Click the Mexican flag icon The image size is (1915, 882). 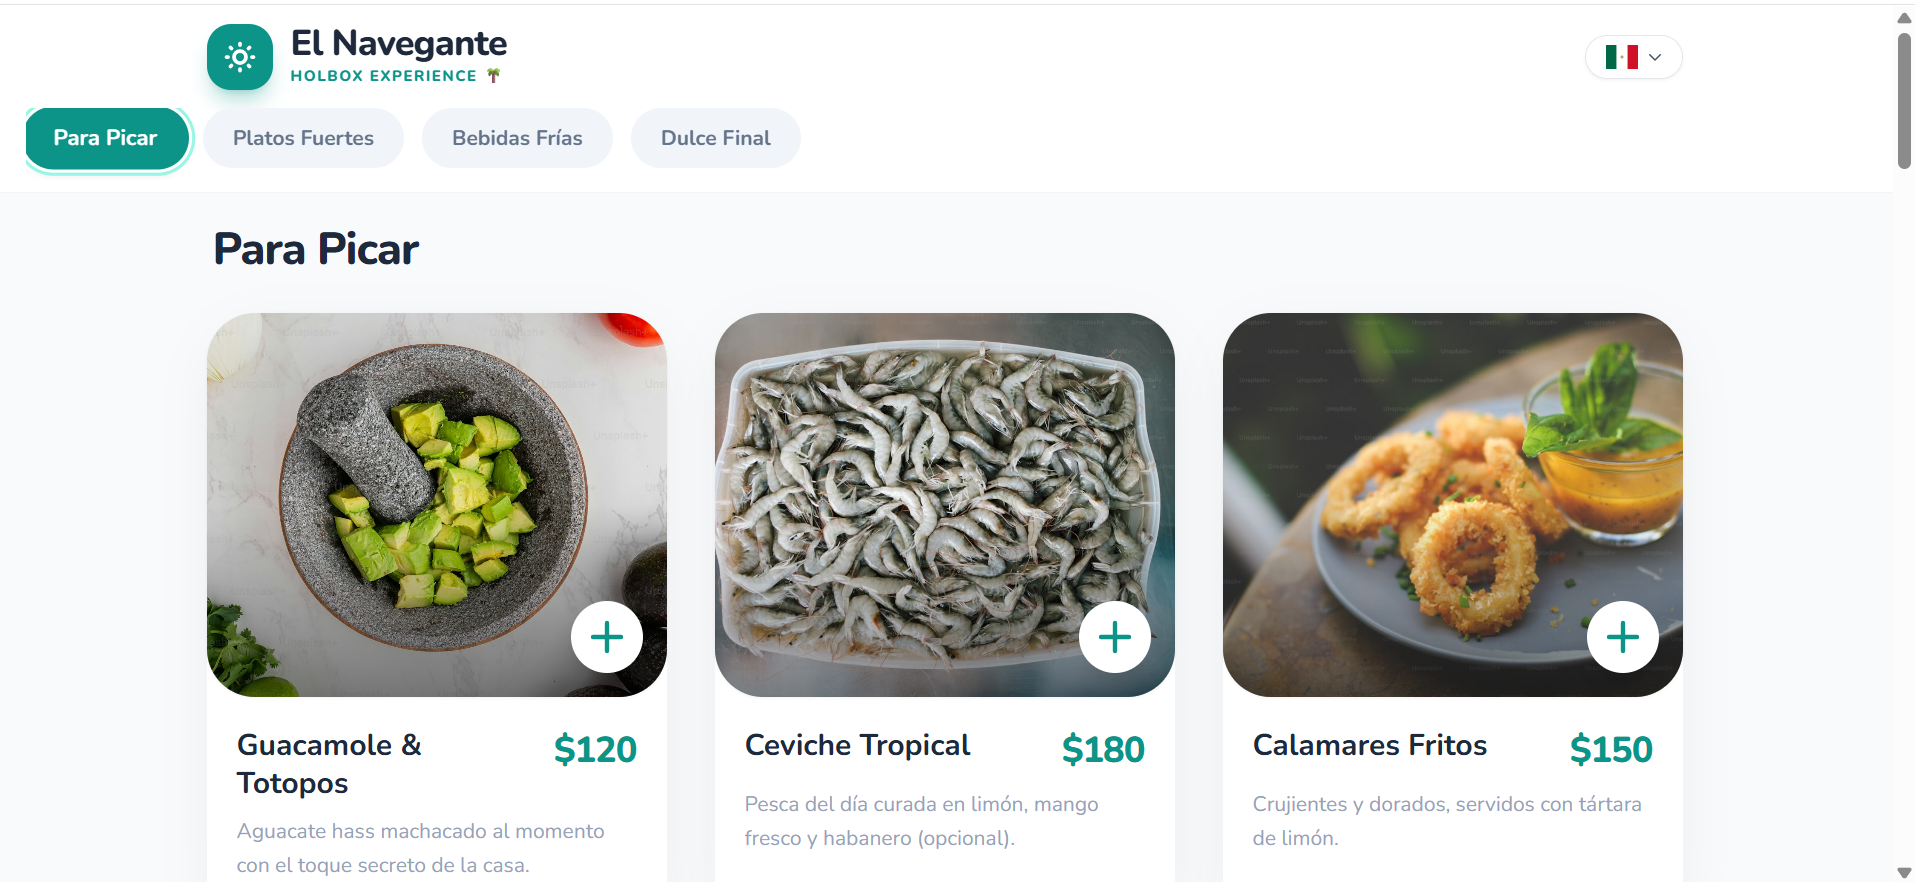point(1621,57)
